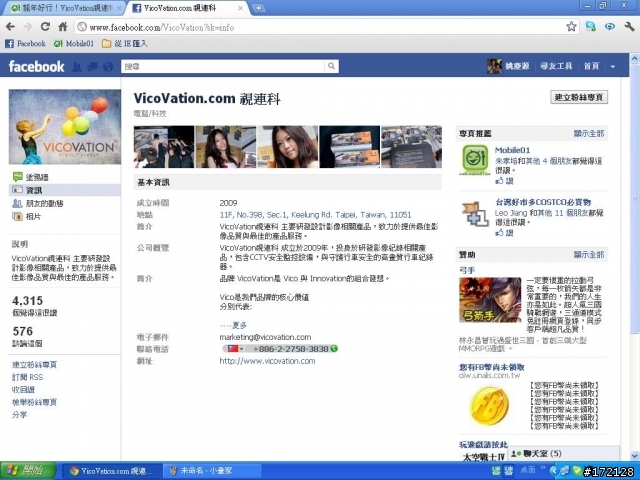Click the 分享 share link
This screenshot has width=640, height=480.
tap(19, 415)
